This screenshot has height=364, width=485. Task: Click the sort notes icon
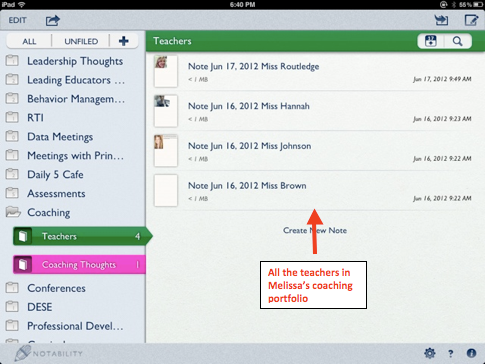[x=431, y=41]
